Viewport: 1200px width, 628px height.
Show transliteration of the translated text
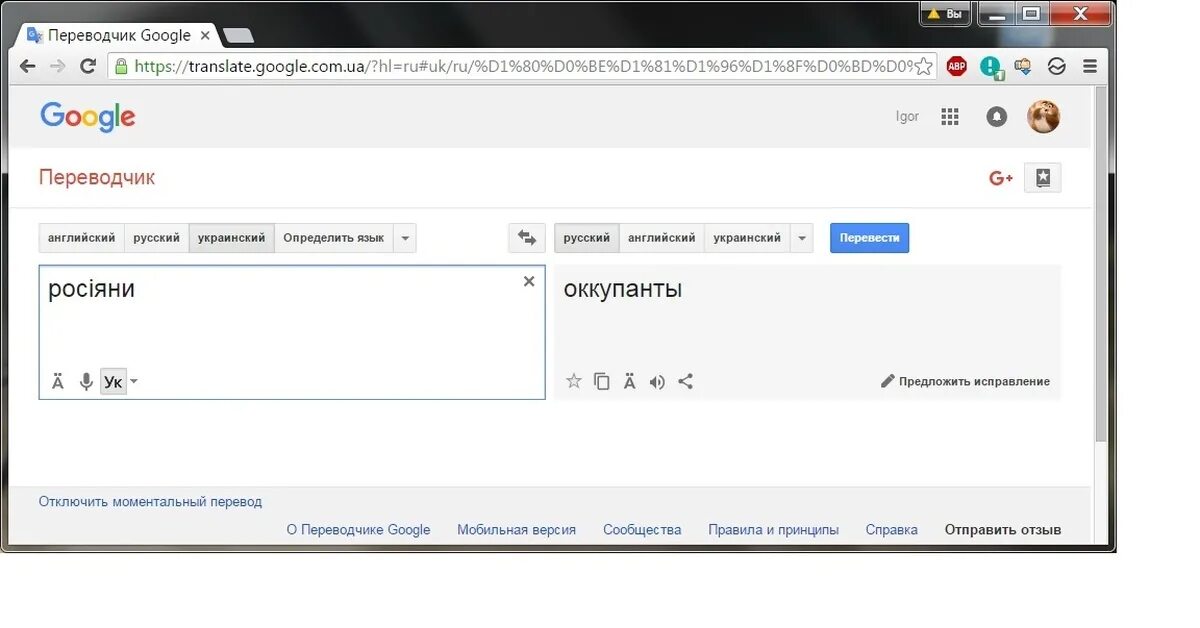(629, 381)
